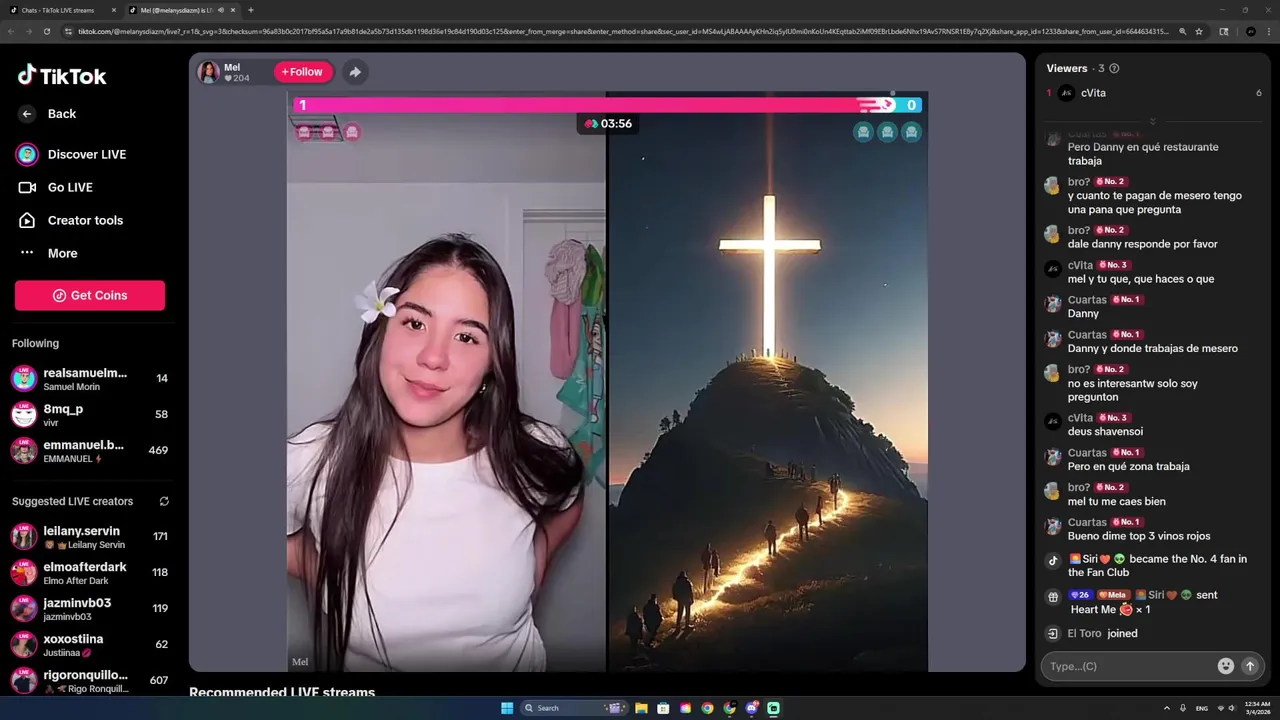Show hidden system tray icons
1280x720 pixels.
coord(1166,708)
